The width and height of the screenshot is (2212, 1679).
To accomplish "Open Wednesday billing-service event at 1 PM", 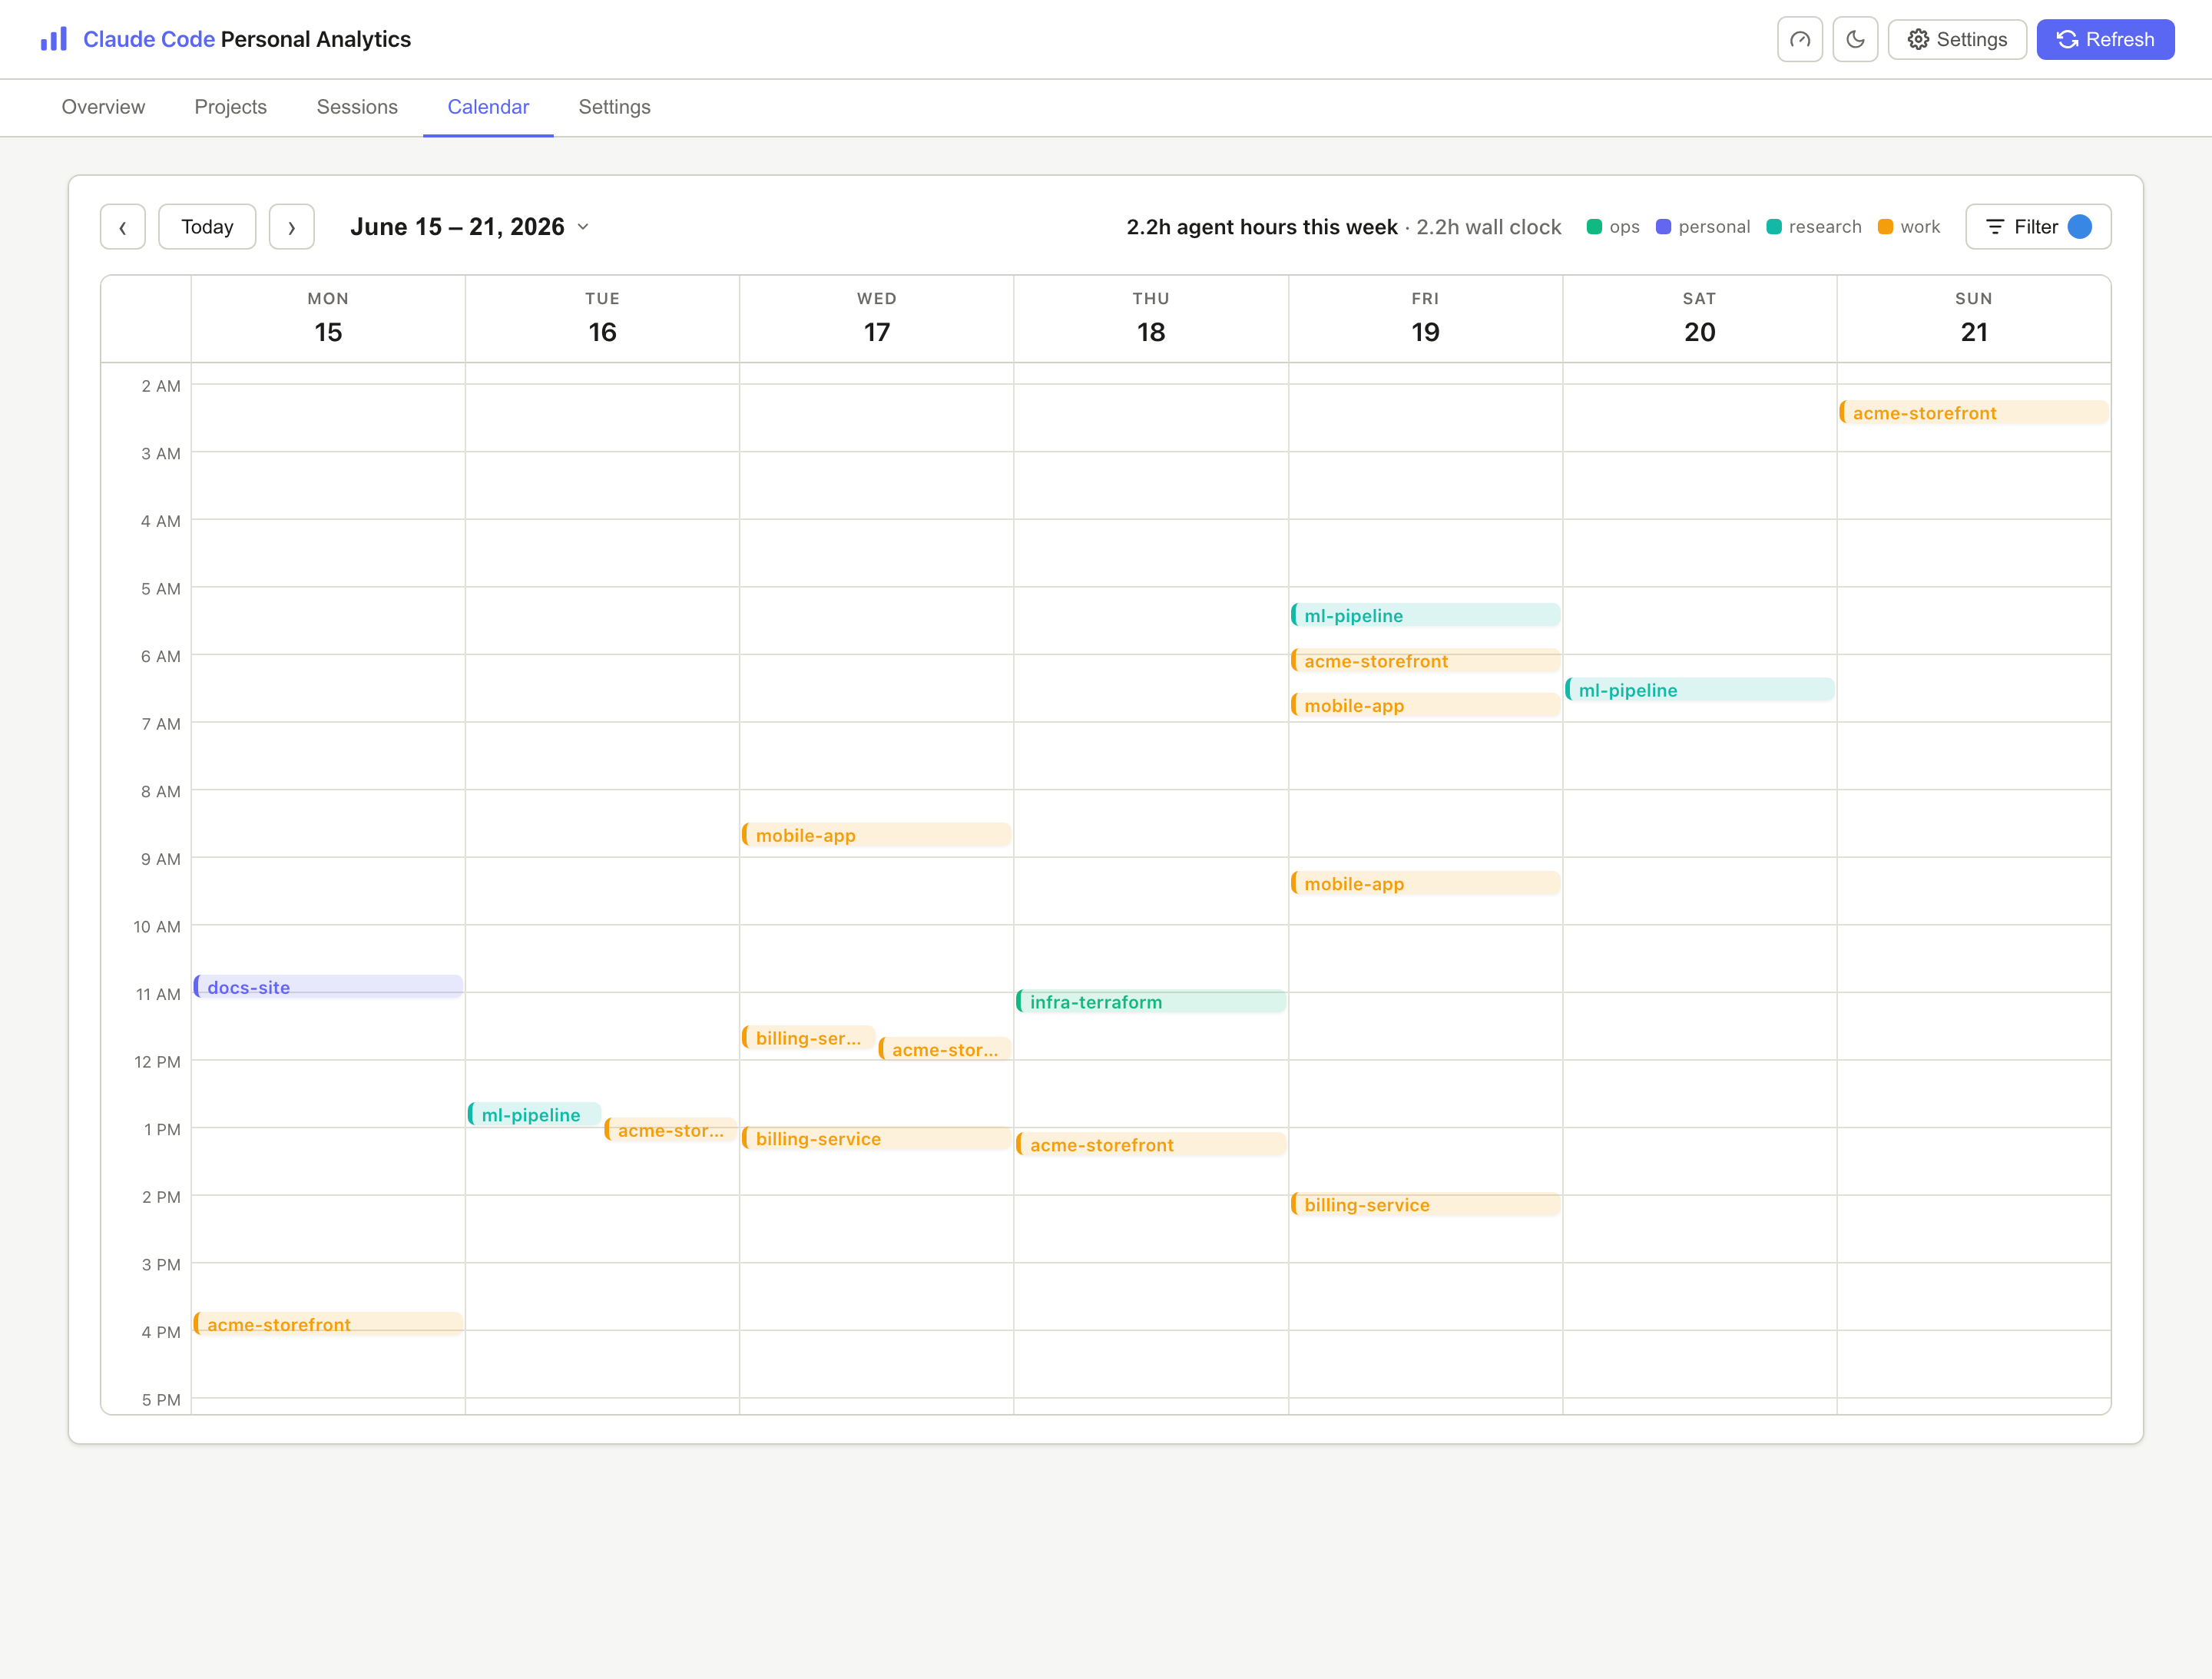I will [x=876, y=1139].
